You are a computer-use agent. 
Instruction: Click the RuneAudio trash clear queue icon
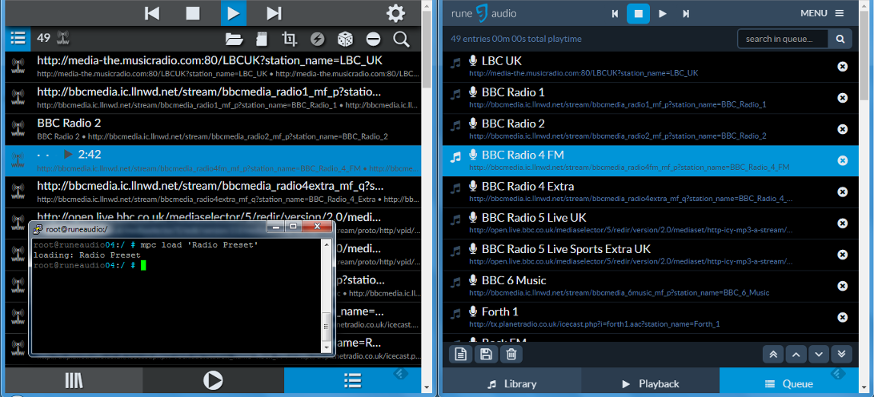(x=511, y=354)
